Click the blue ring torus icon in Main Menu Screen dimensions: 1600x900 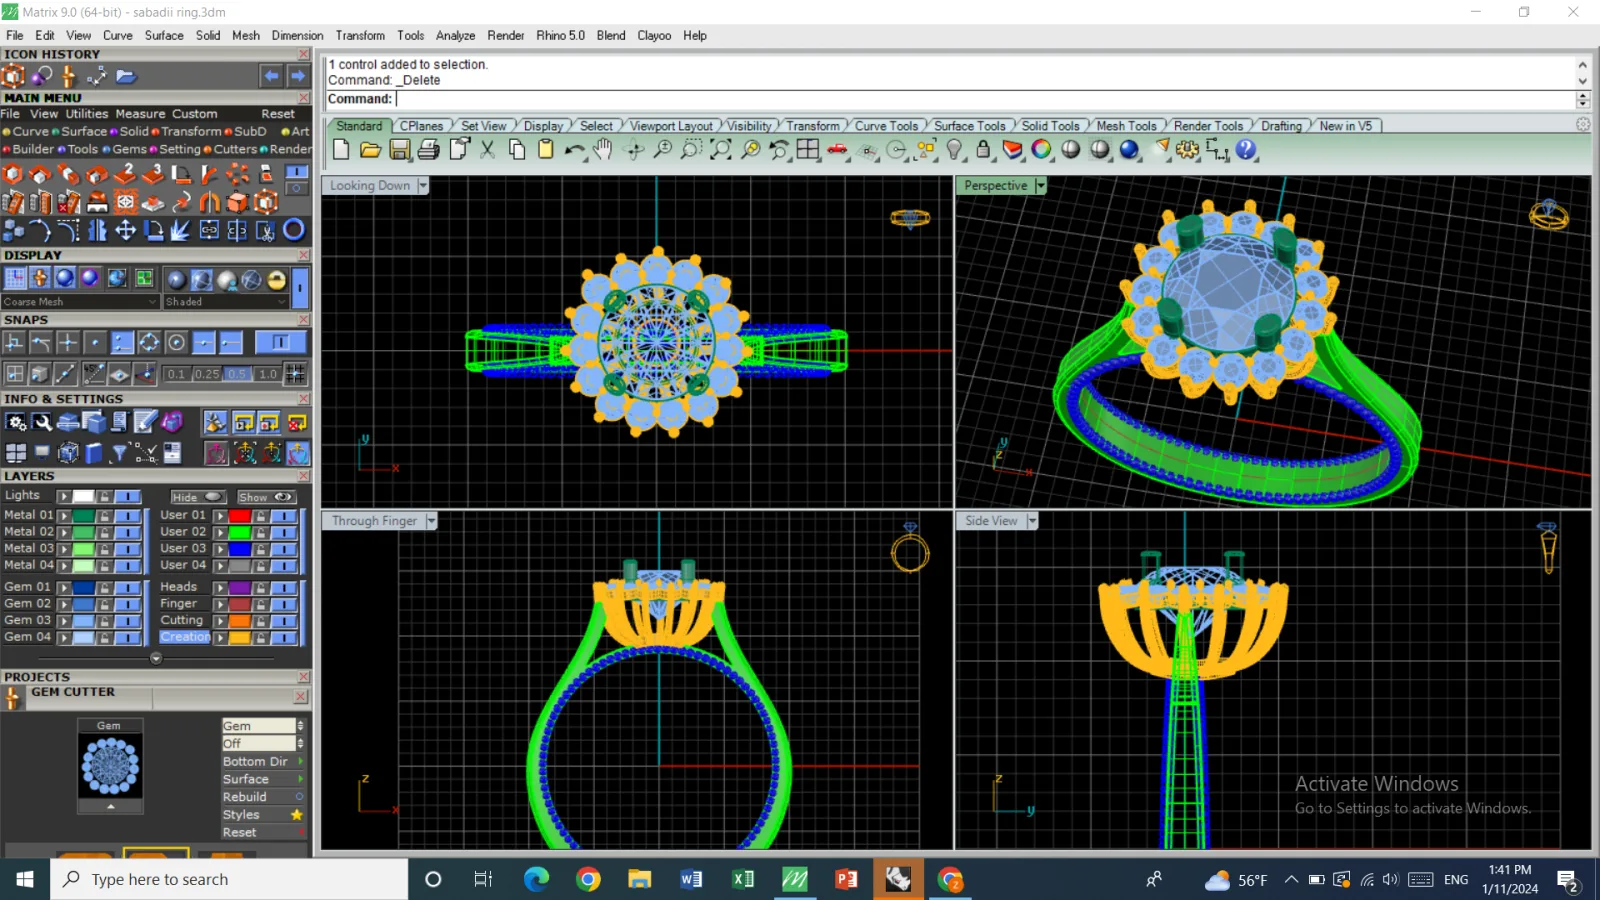294,230
